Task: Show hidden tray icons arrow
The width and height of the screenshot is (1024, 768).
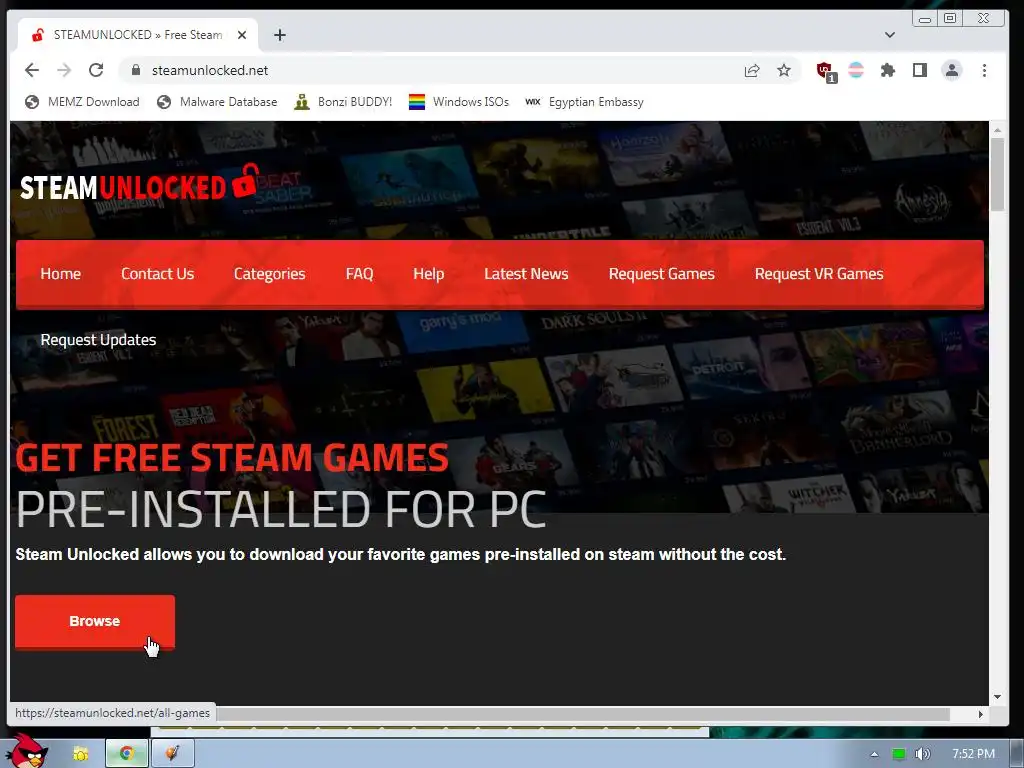Action: (874, 754)
